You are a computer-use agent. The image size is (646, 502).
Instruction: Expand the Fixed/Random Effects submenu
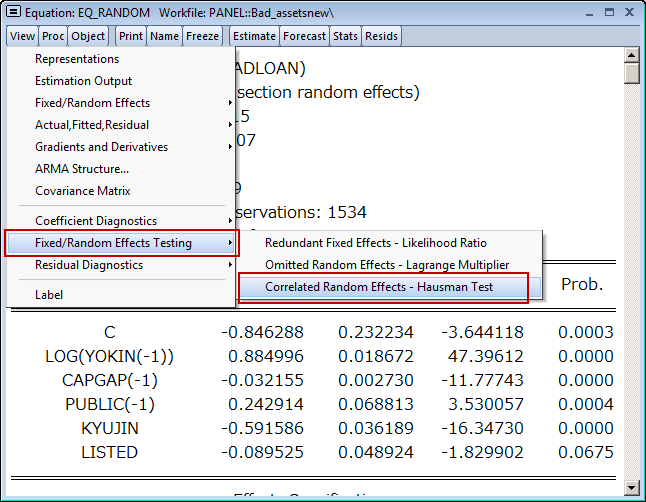(92, 103)
